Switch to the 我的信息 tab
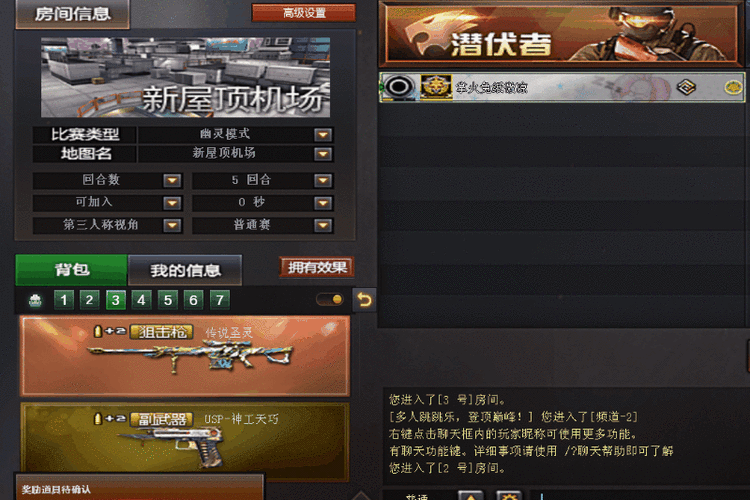 point(185,270)
